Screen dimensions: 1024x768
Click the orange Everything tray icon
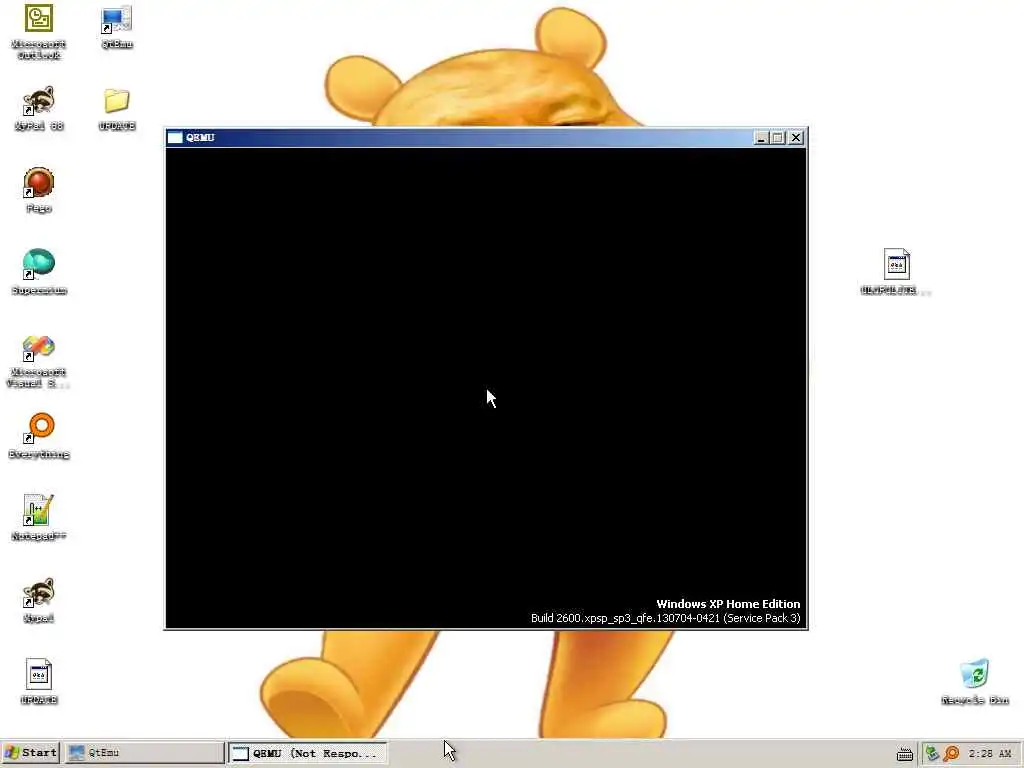(952, 754)
